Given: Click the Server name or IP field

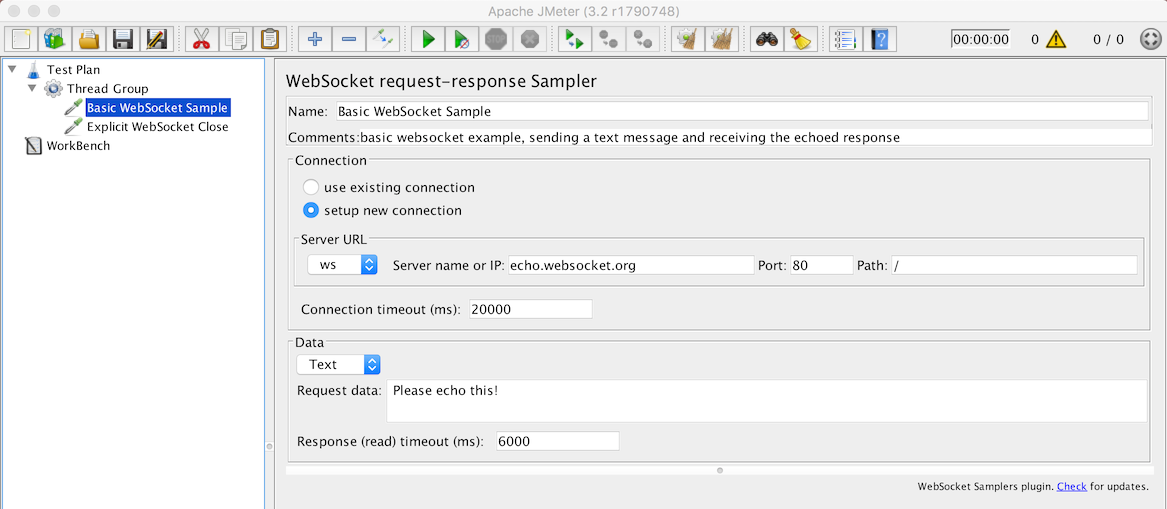Looking at the screenshot, I should point(631,265).
